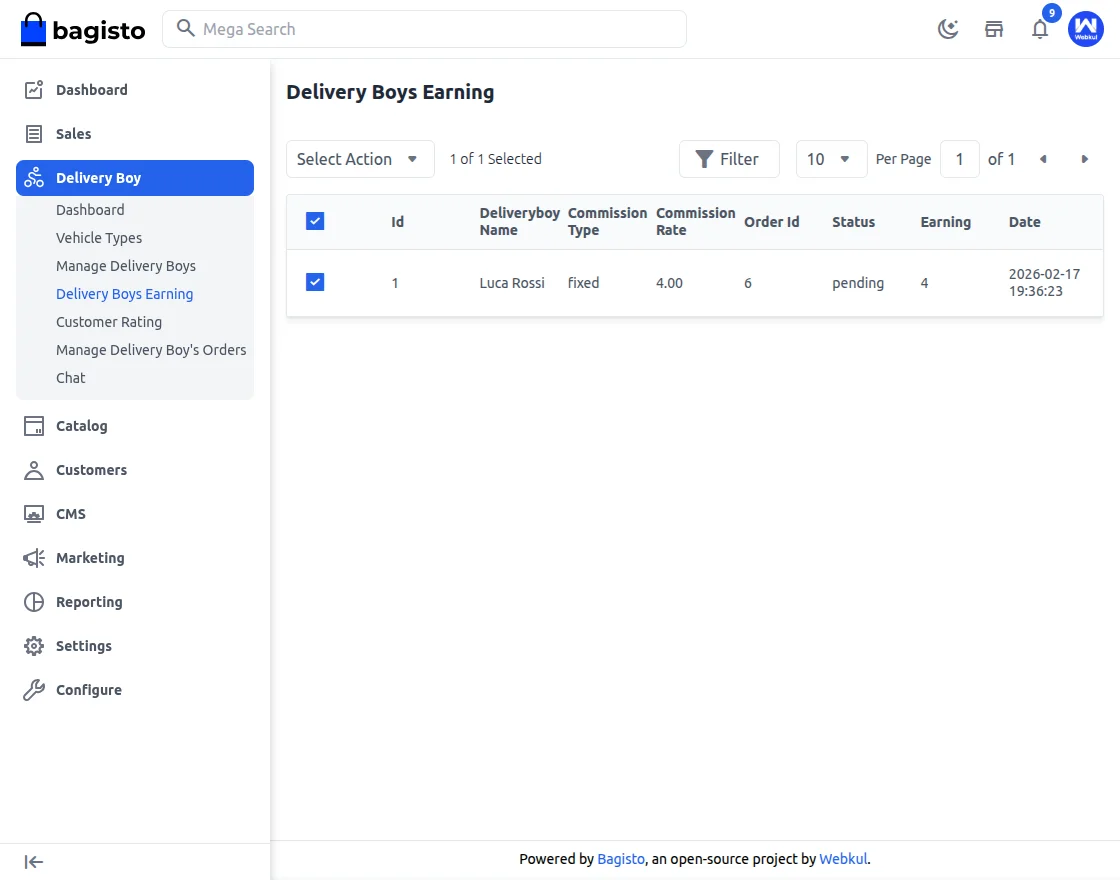Viewport: 1120px width, 880px height.
Task: Open the Select Action dropdown
Action: tap(360, 159)
